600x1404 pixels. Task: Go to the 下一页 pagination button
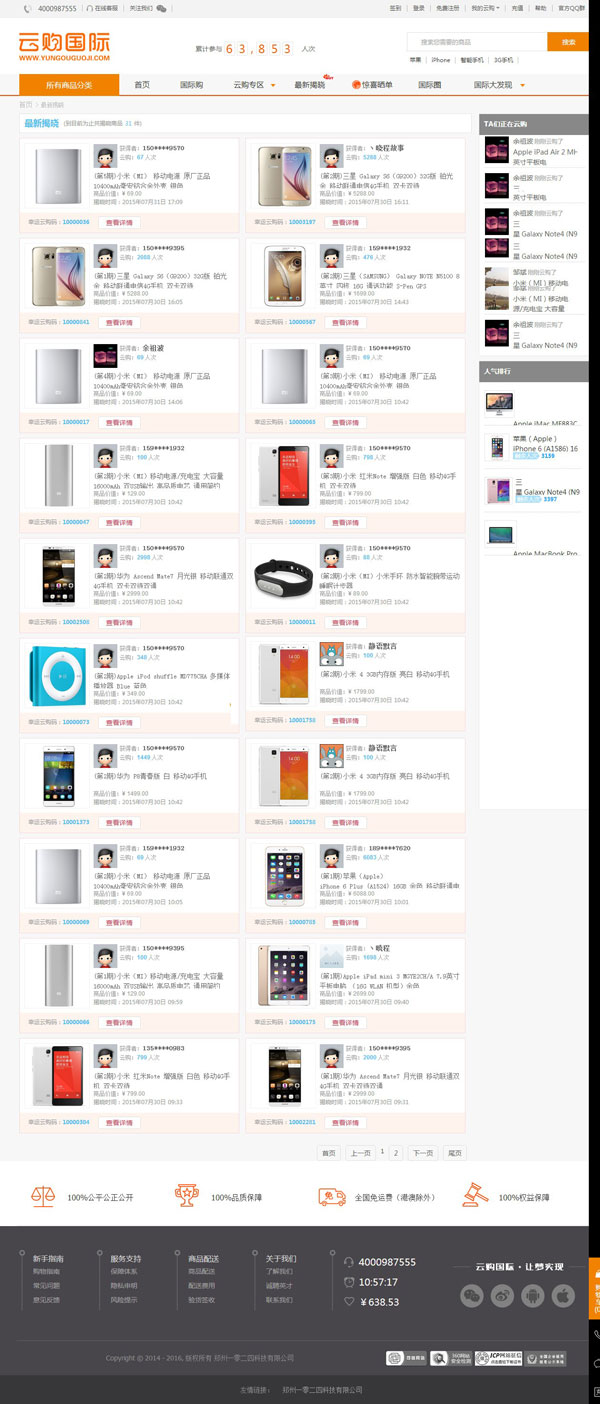coord(423,1153)
